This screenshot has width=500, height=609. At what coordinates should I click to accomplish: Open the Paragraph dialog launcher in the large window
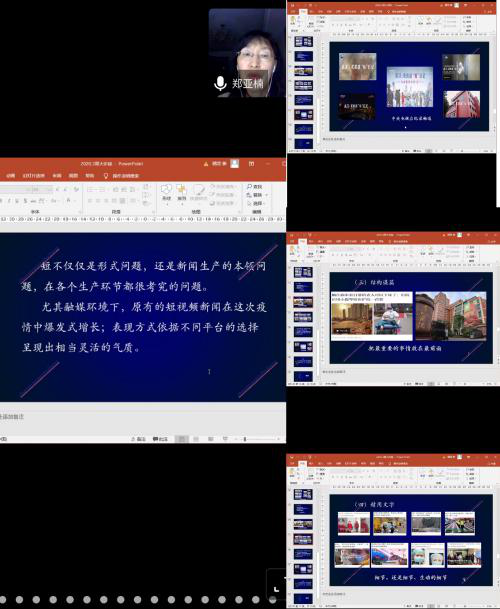(153, 212)
